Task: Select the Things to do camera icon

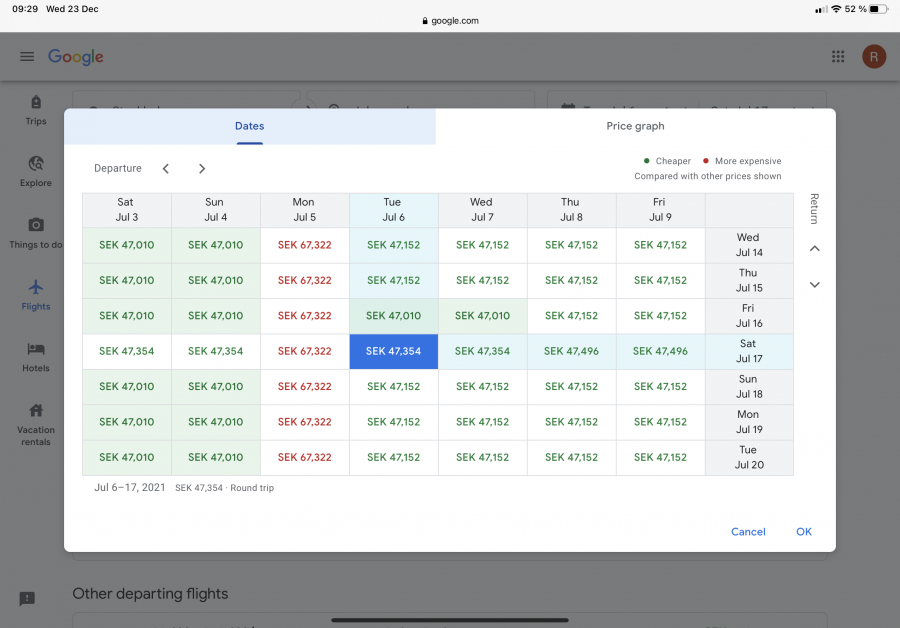Action: pos(36,225)
